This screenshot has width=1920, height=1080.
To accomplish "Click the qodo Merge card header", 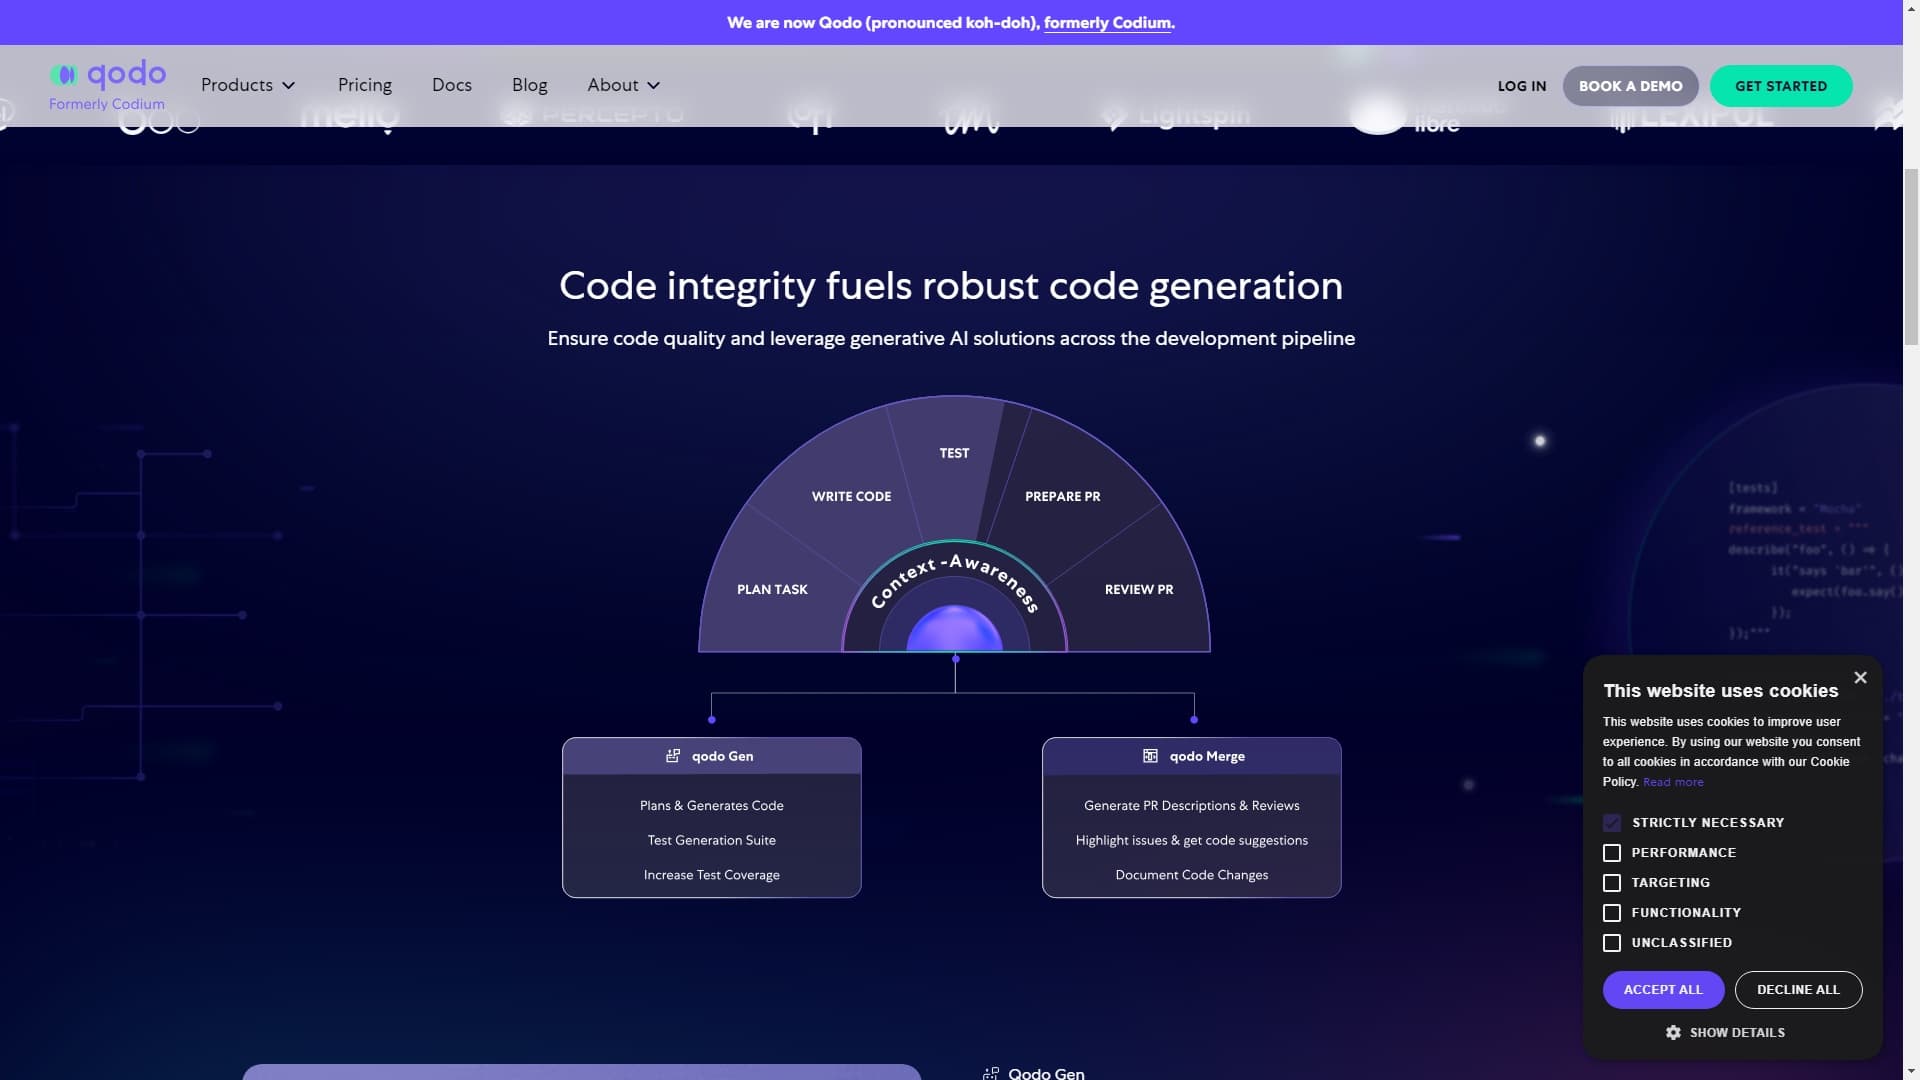I will coord(1192,756).
